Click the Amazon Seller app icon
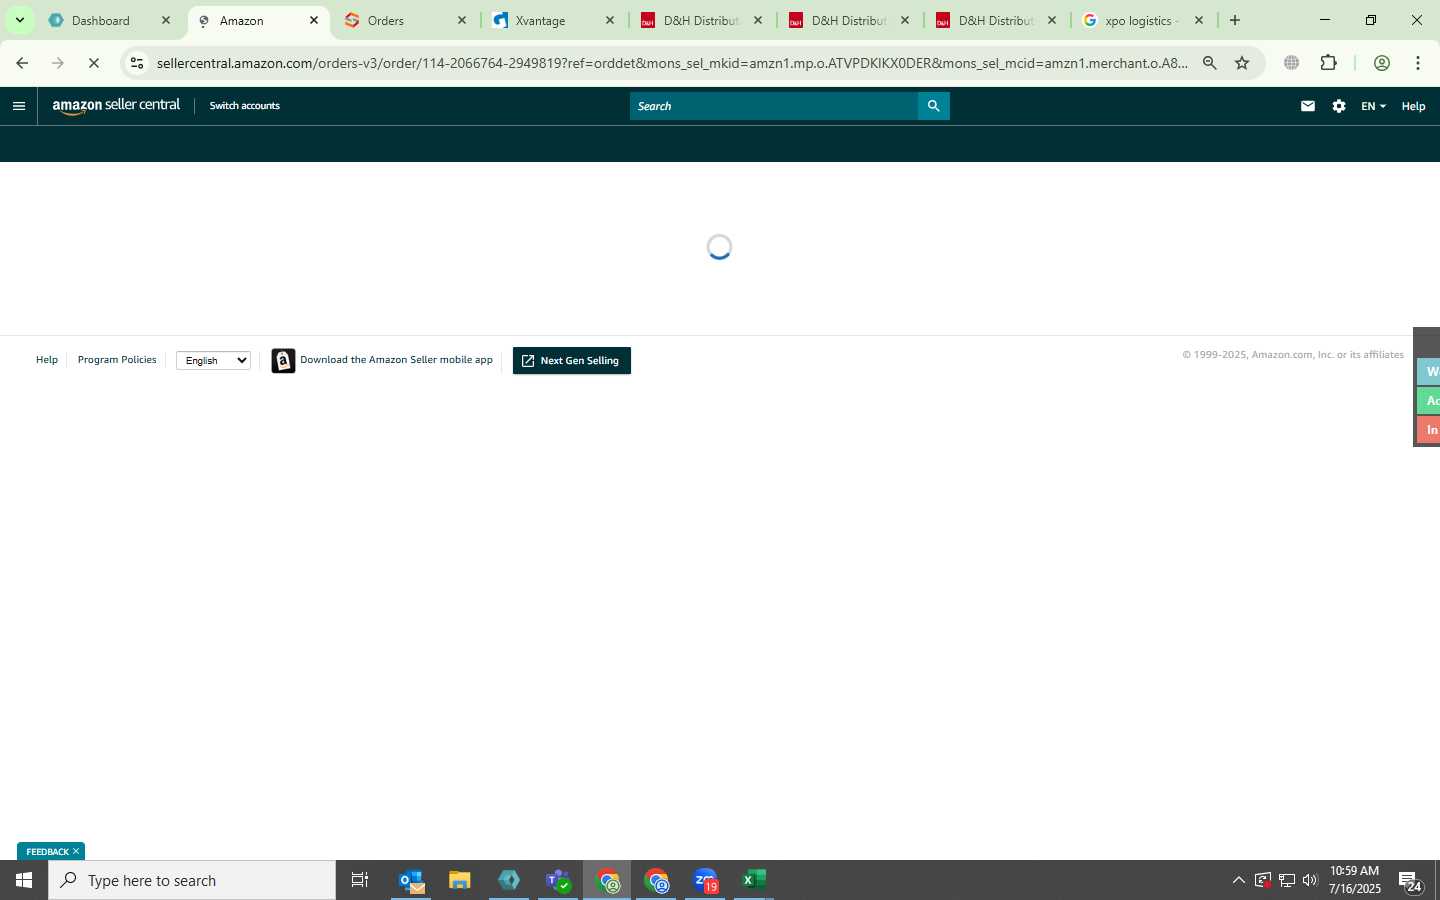Viewport: 1440px width, 900px height. pos(283,361)
